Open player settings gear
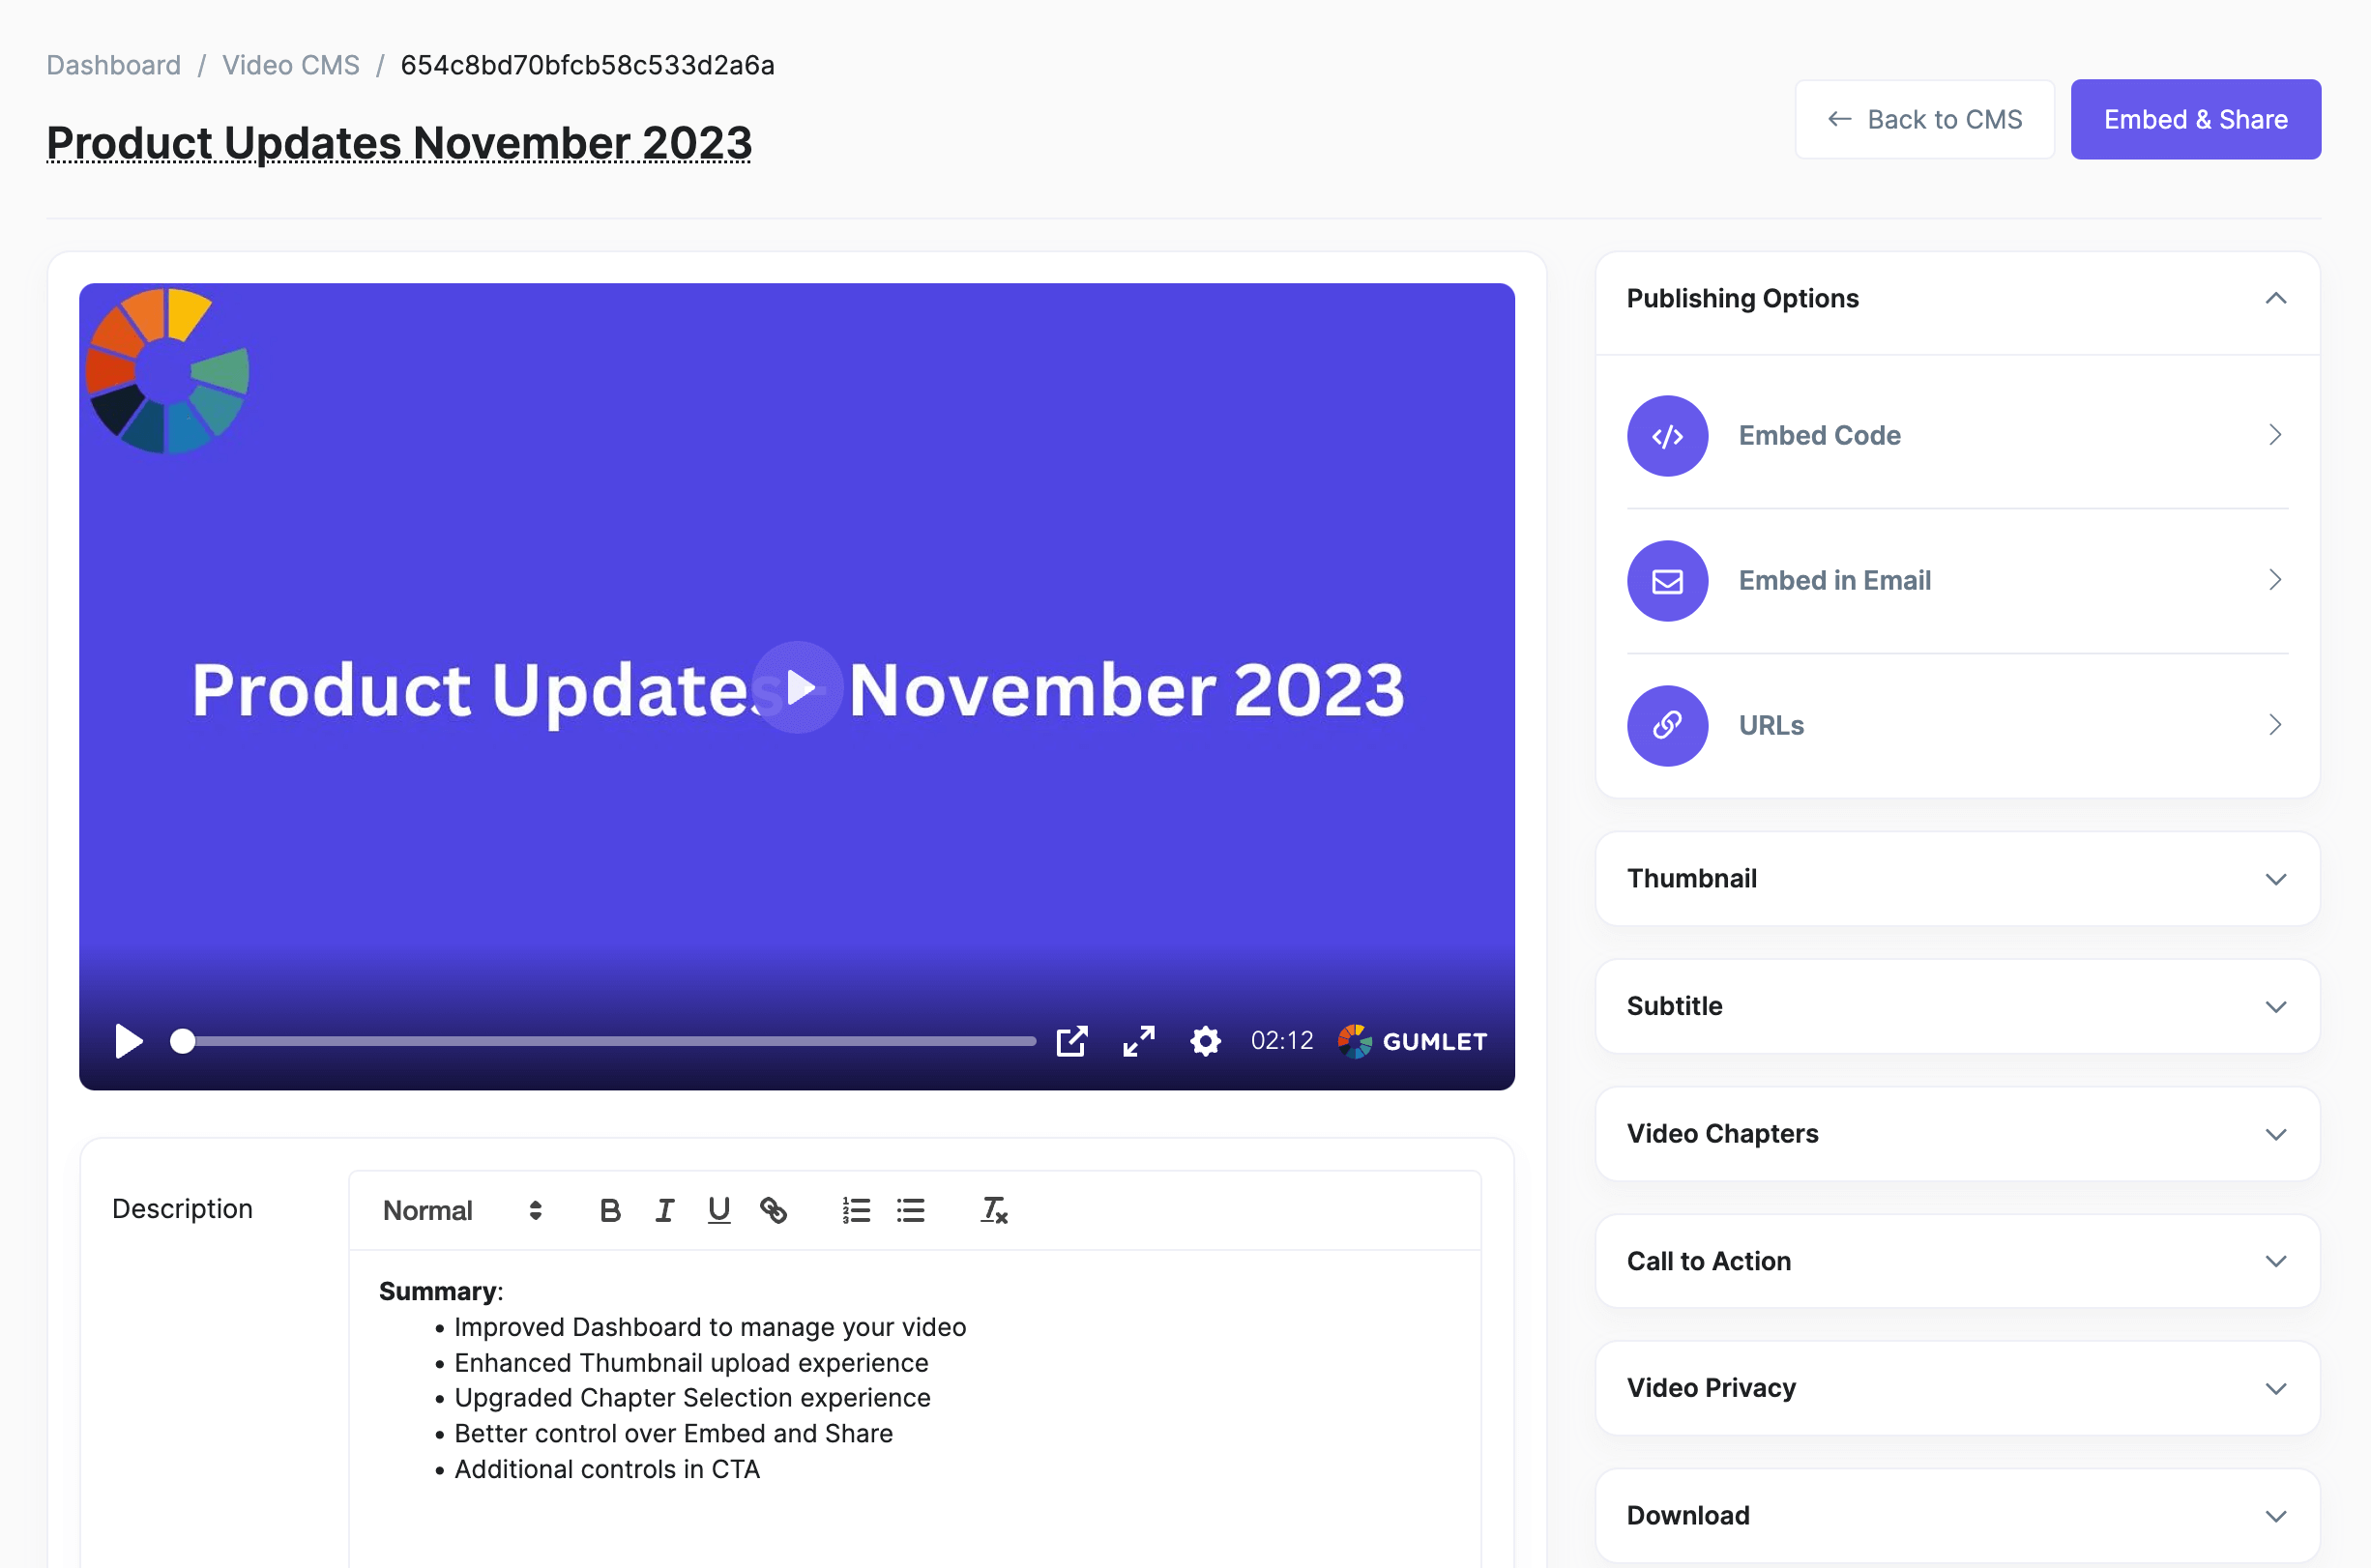This screenshot has height=1568, width=2371. tap(1205, 1041)
